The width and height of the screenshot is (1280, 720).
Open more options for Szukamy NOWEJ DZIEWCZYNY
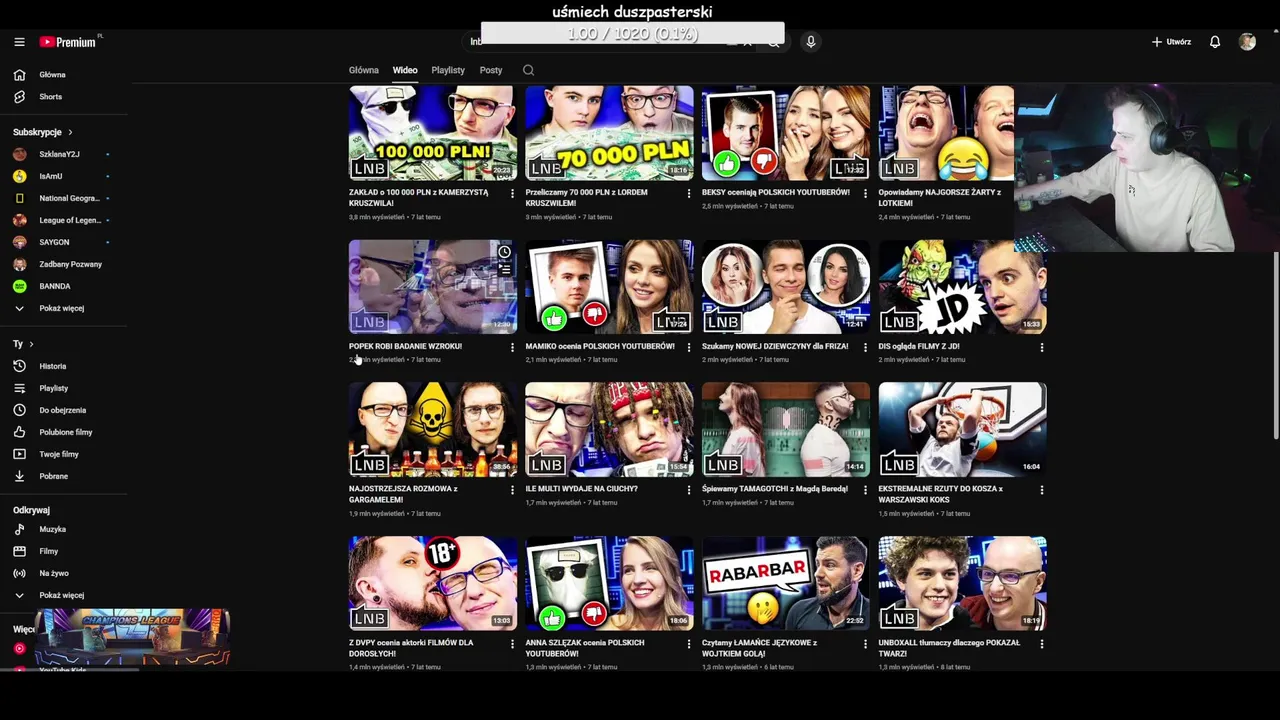pos(865,347)
